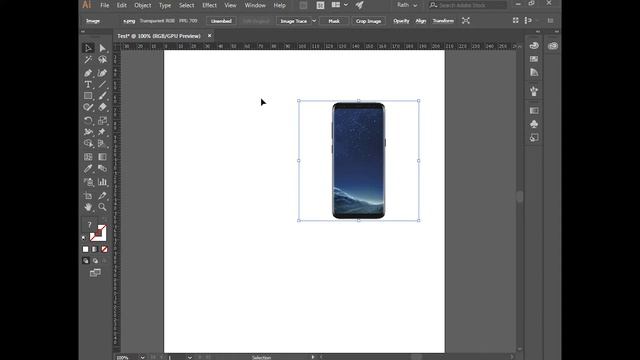The width and height of the screenshot is (640, 360).
Task: Set fill to solid Color mode
Action: (x=85, y=249)
